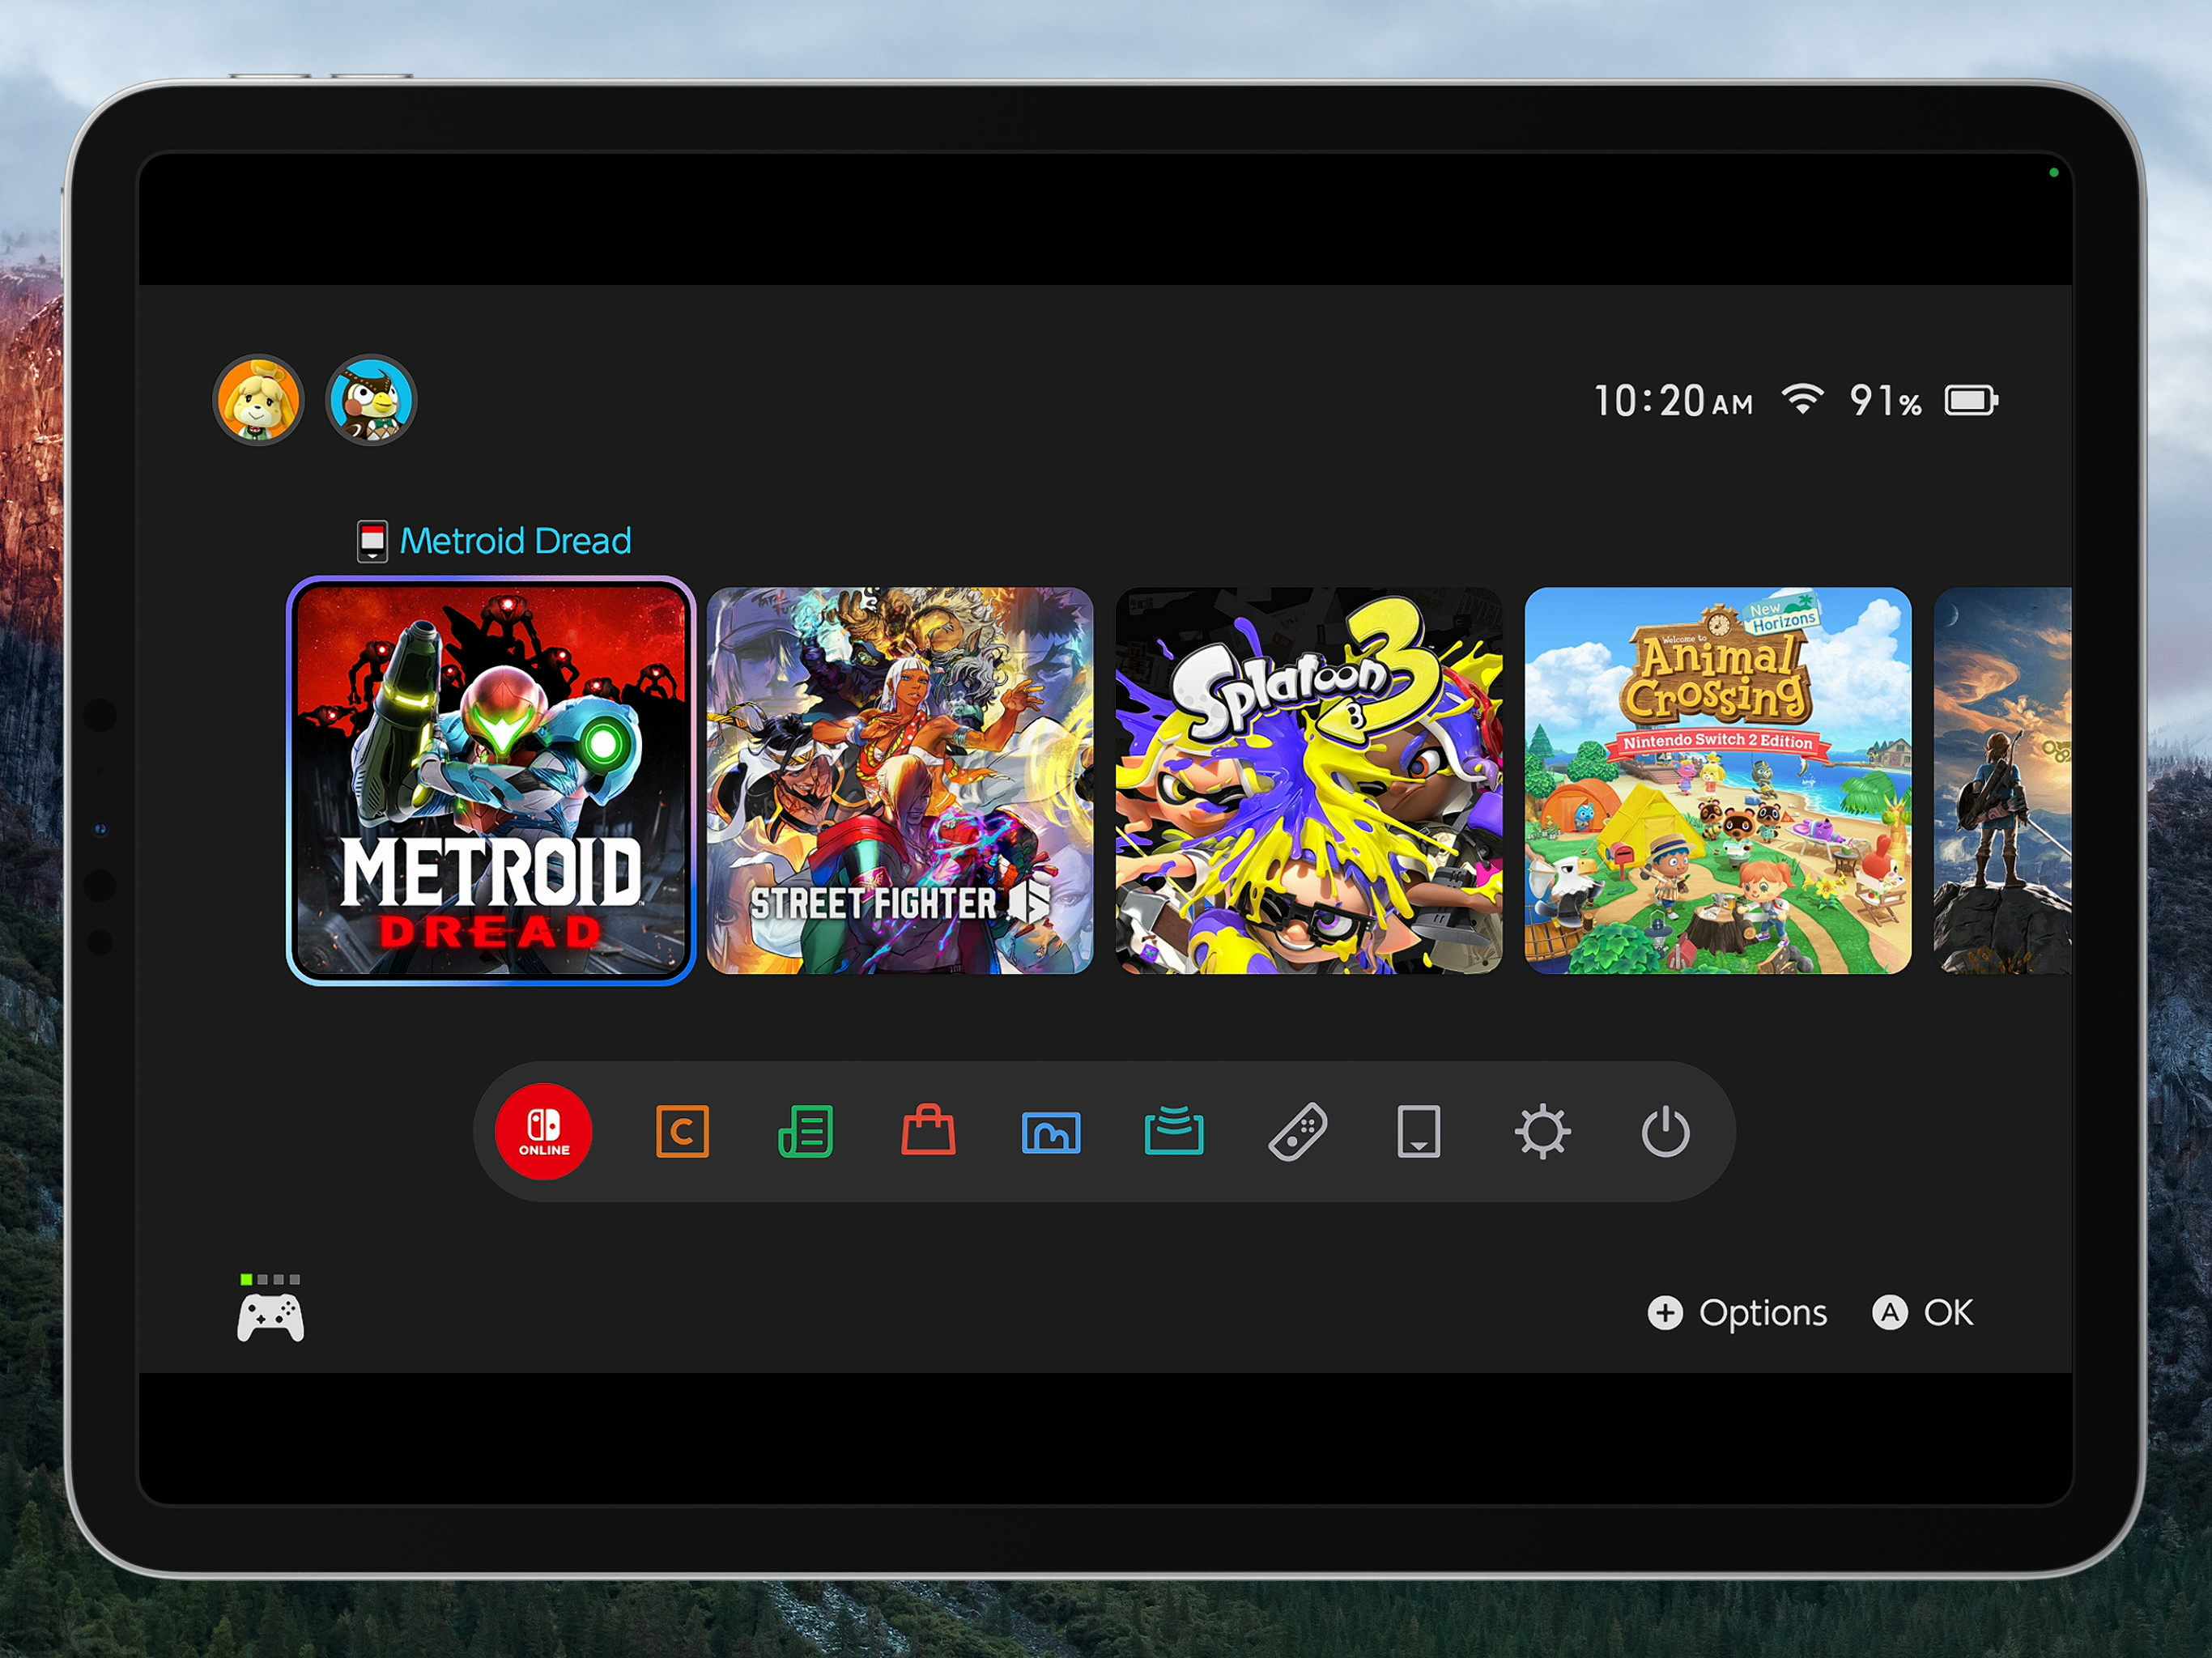Viewport: 2212px width, 1658px height.
Task: Select Street Fighter 6 game tile
Action: [900, 780]
